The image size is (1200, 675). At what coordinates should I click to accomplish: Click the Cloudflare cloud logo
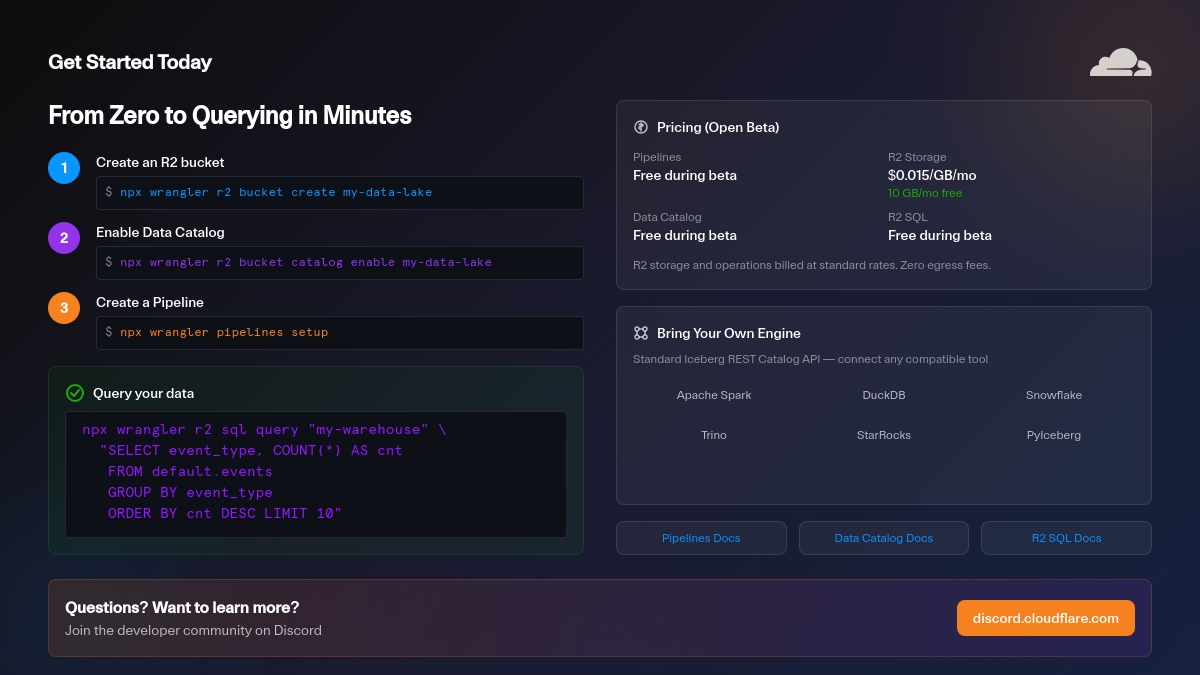(x=1120, y=63)
